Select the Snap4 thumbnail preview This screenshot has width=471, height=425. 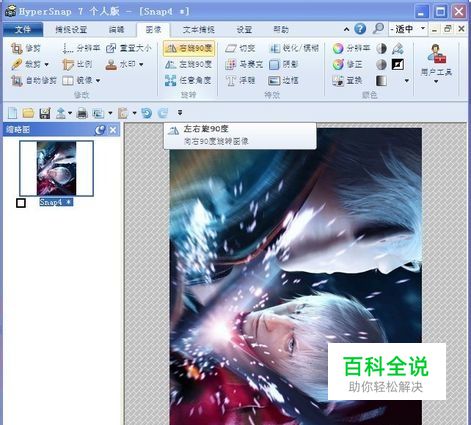[x=56, y=168]
